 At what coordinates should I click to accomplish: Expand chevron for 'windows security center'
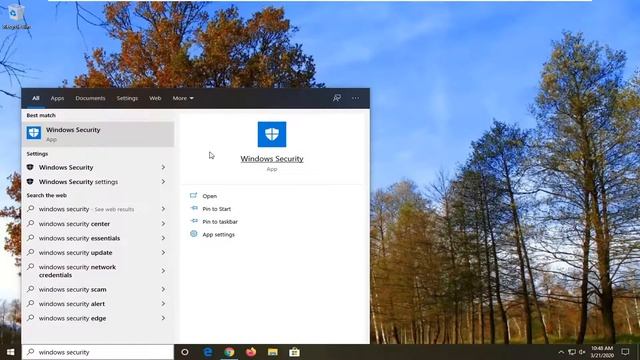point(163,224)
